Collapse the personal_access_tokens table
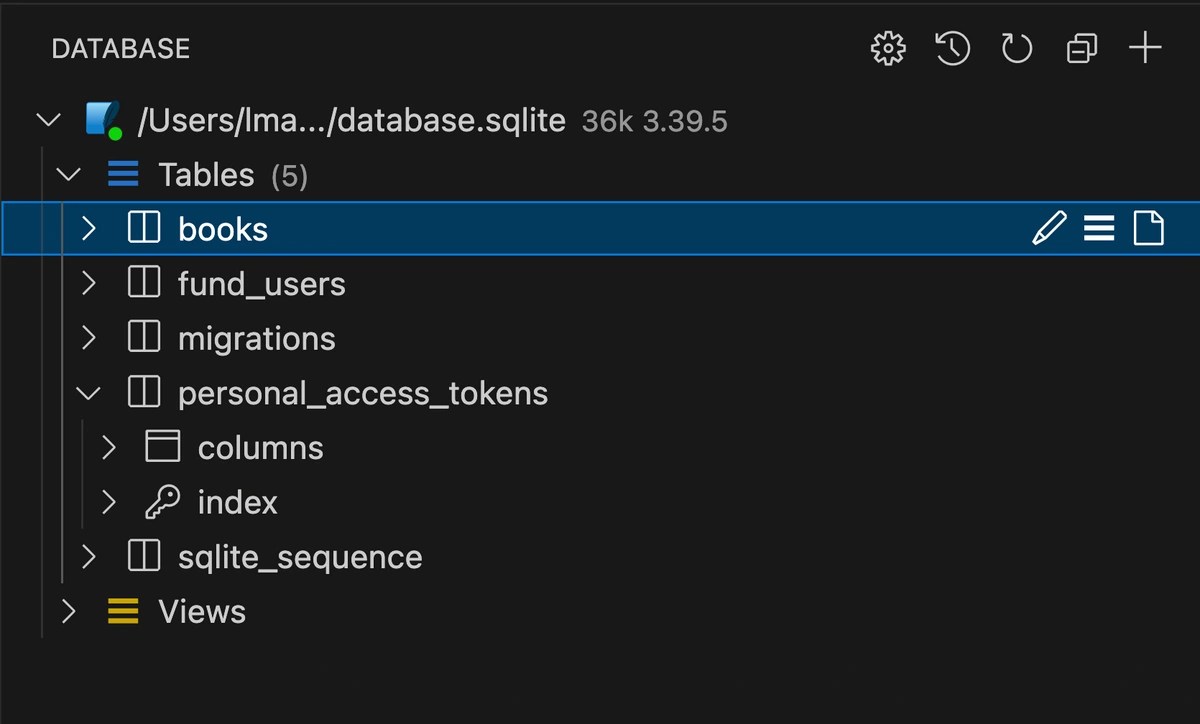 (x=88, y=393)
